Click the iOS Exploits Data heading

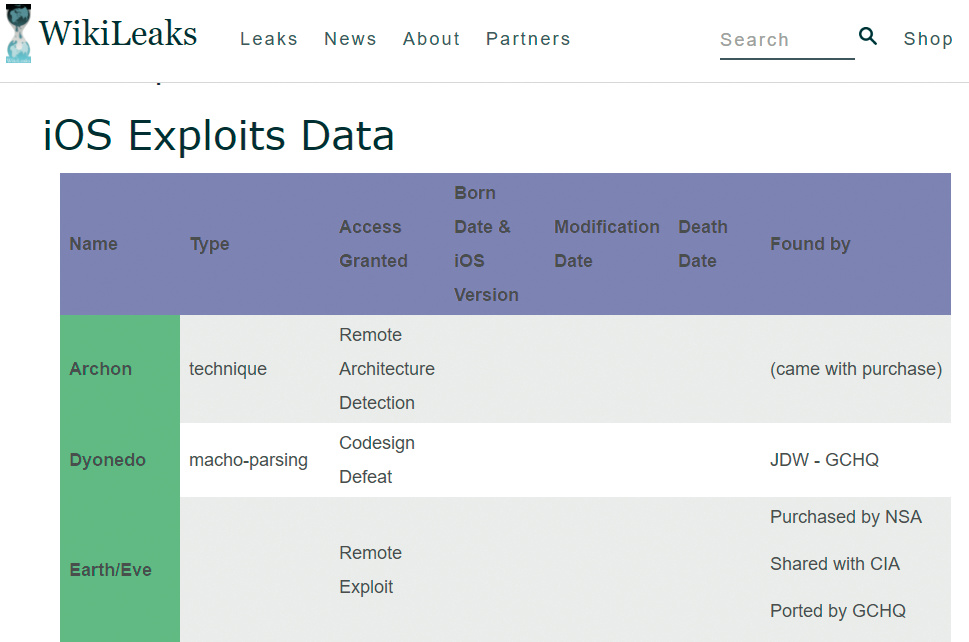(x=219, y=136)
